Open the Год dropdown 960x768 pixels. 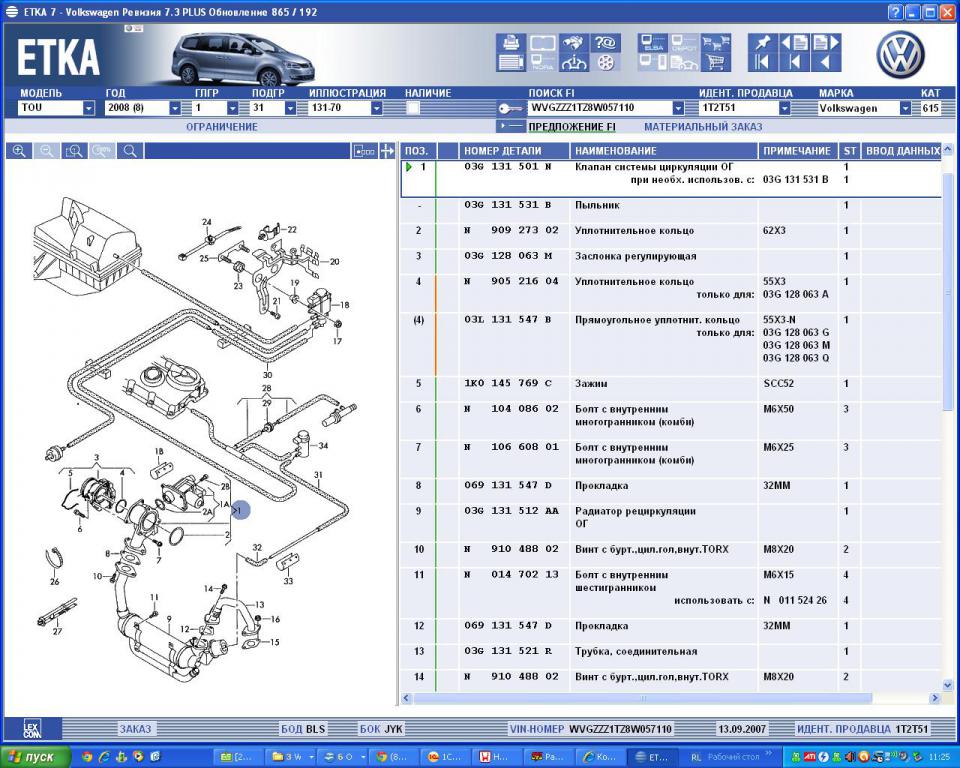click(175, 108)
